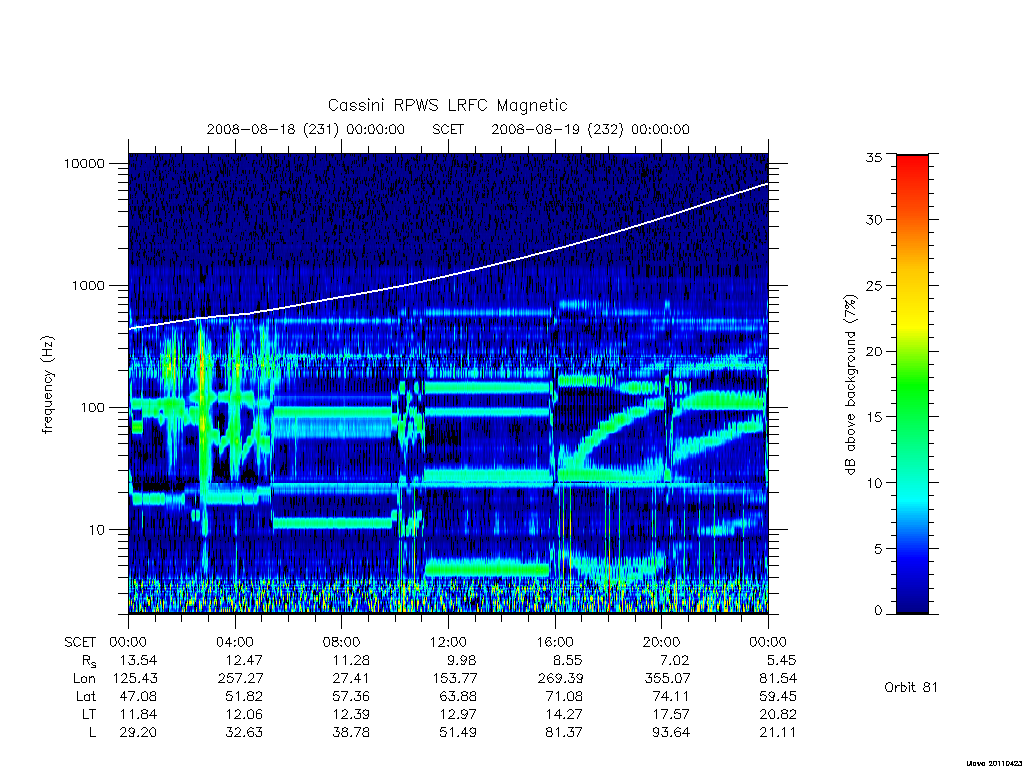Image resolution: width=1024 pixels, height=768 pixels.
Task: Click the LT value '12.06'
Action: (244, 714)
